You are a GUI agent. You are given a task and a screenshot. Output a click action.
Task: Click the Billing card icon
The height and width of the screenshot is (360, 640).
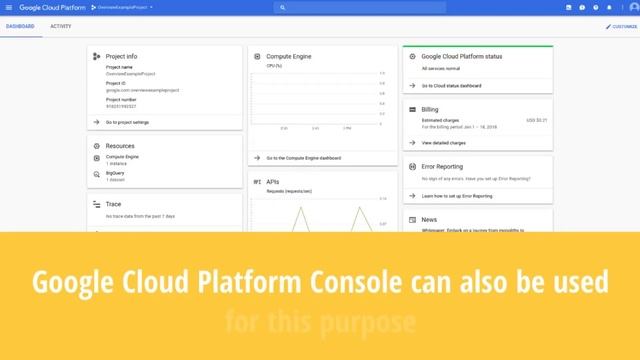click(x=412, y=109)
